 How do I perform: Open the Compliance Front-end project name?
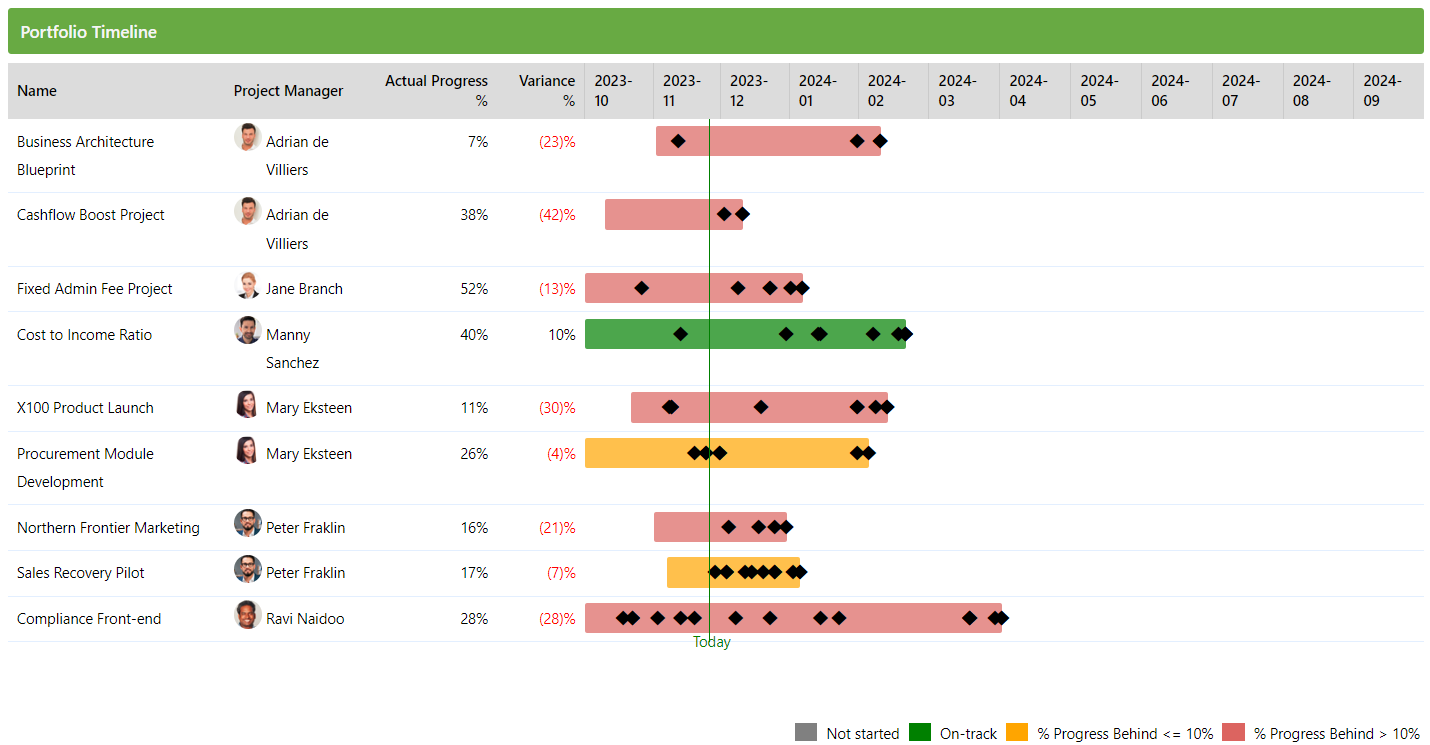(89, 619)
